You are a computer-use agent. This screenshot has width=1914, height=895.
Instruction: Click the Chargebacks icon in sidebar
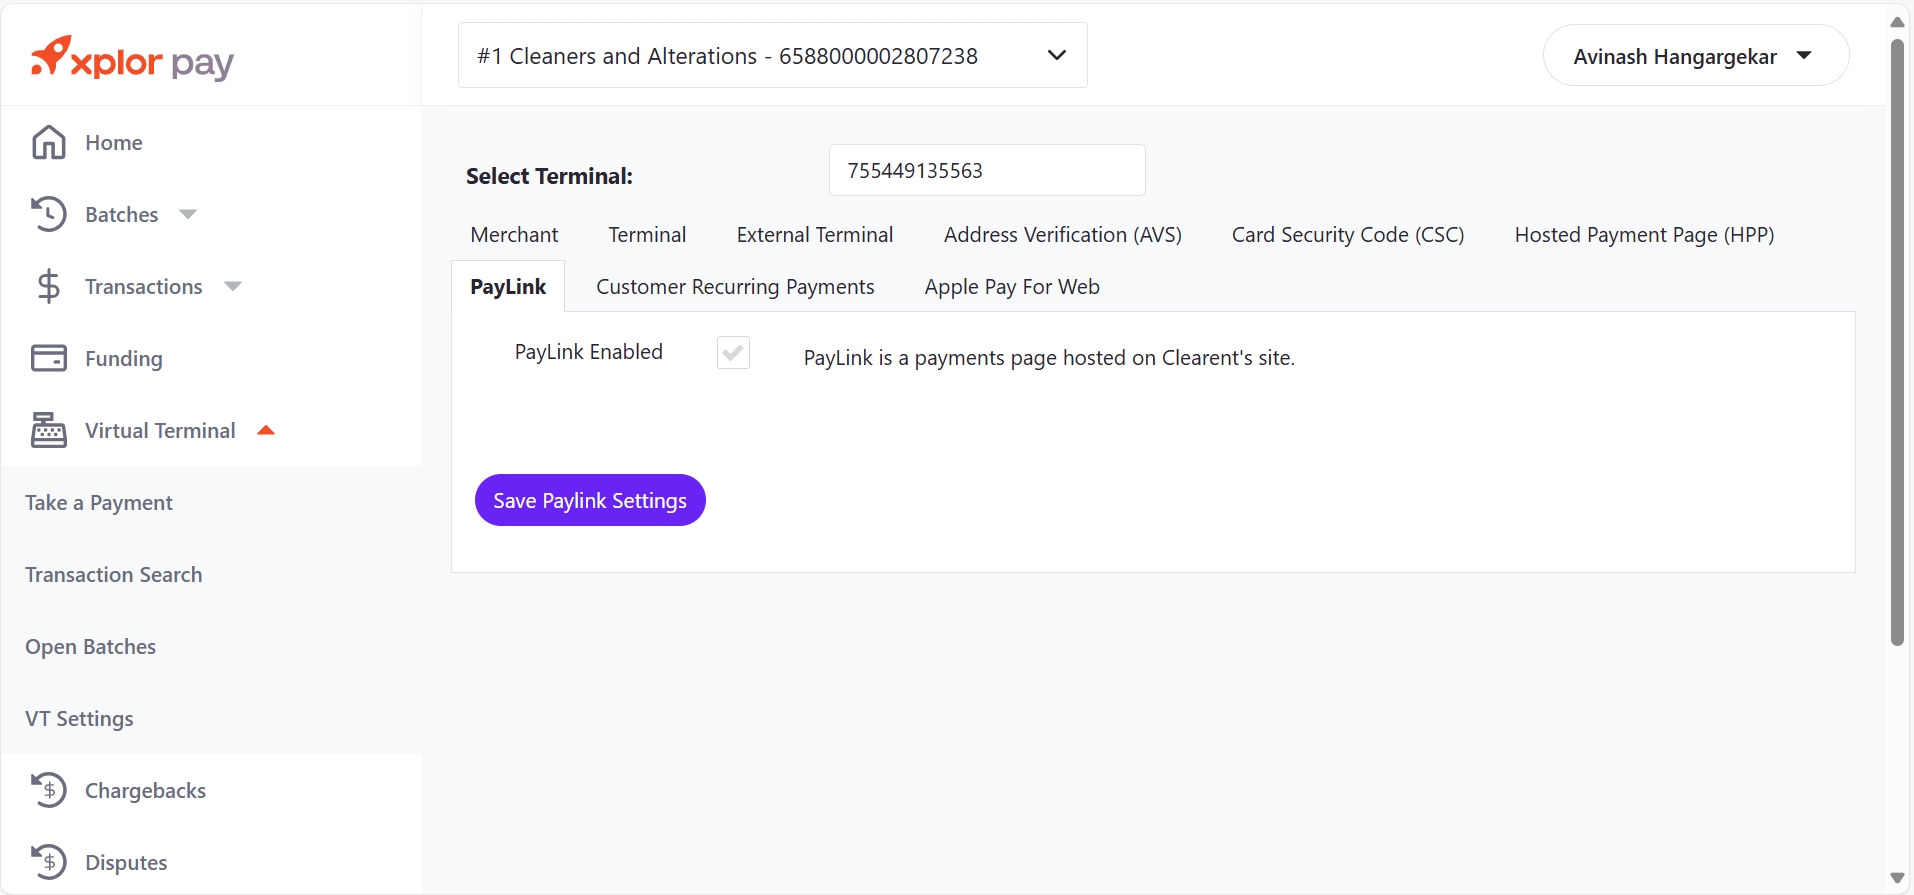pos(48,791)
